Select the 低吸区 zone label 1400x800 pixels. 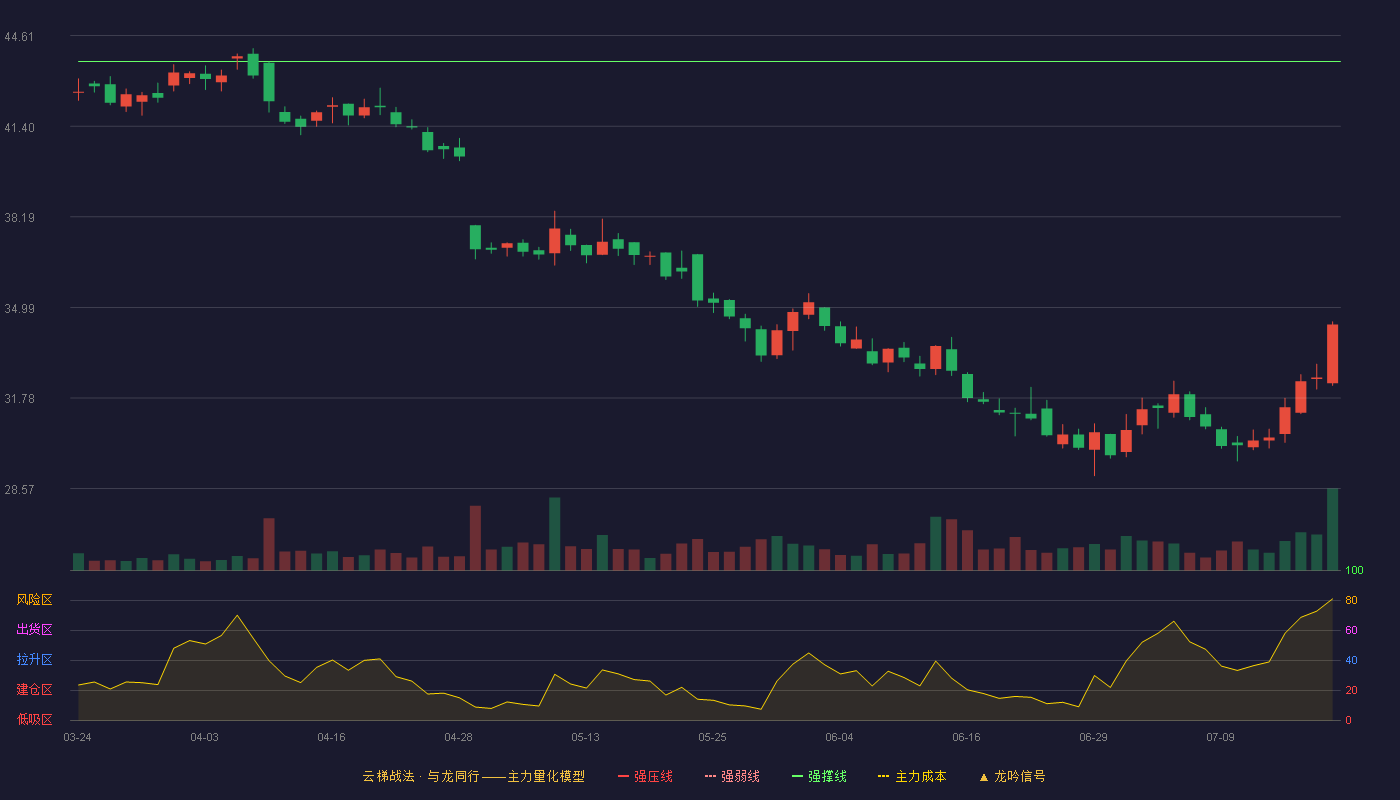[34, 719]
